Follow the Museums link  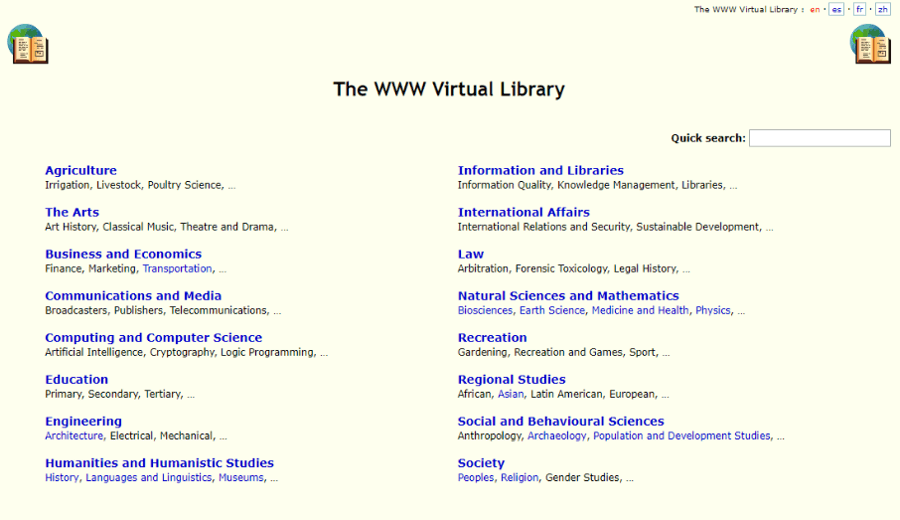click(241, 478)
